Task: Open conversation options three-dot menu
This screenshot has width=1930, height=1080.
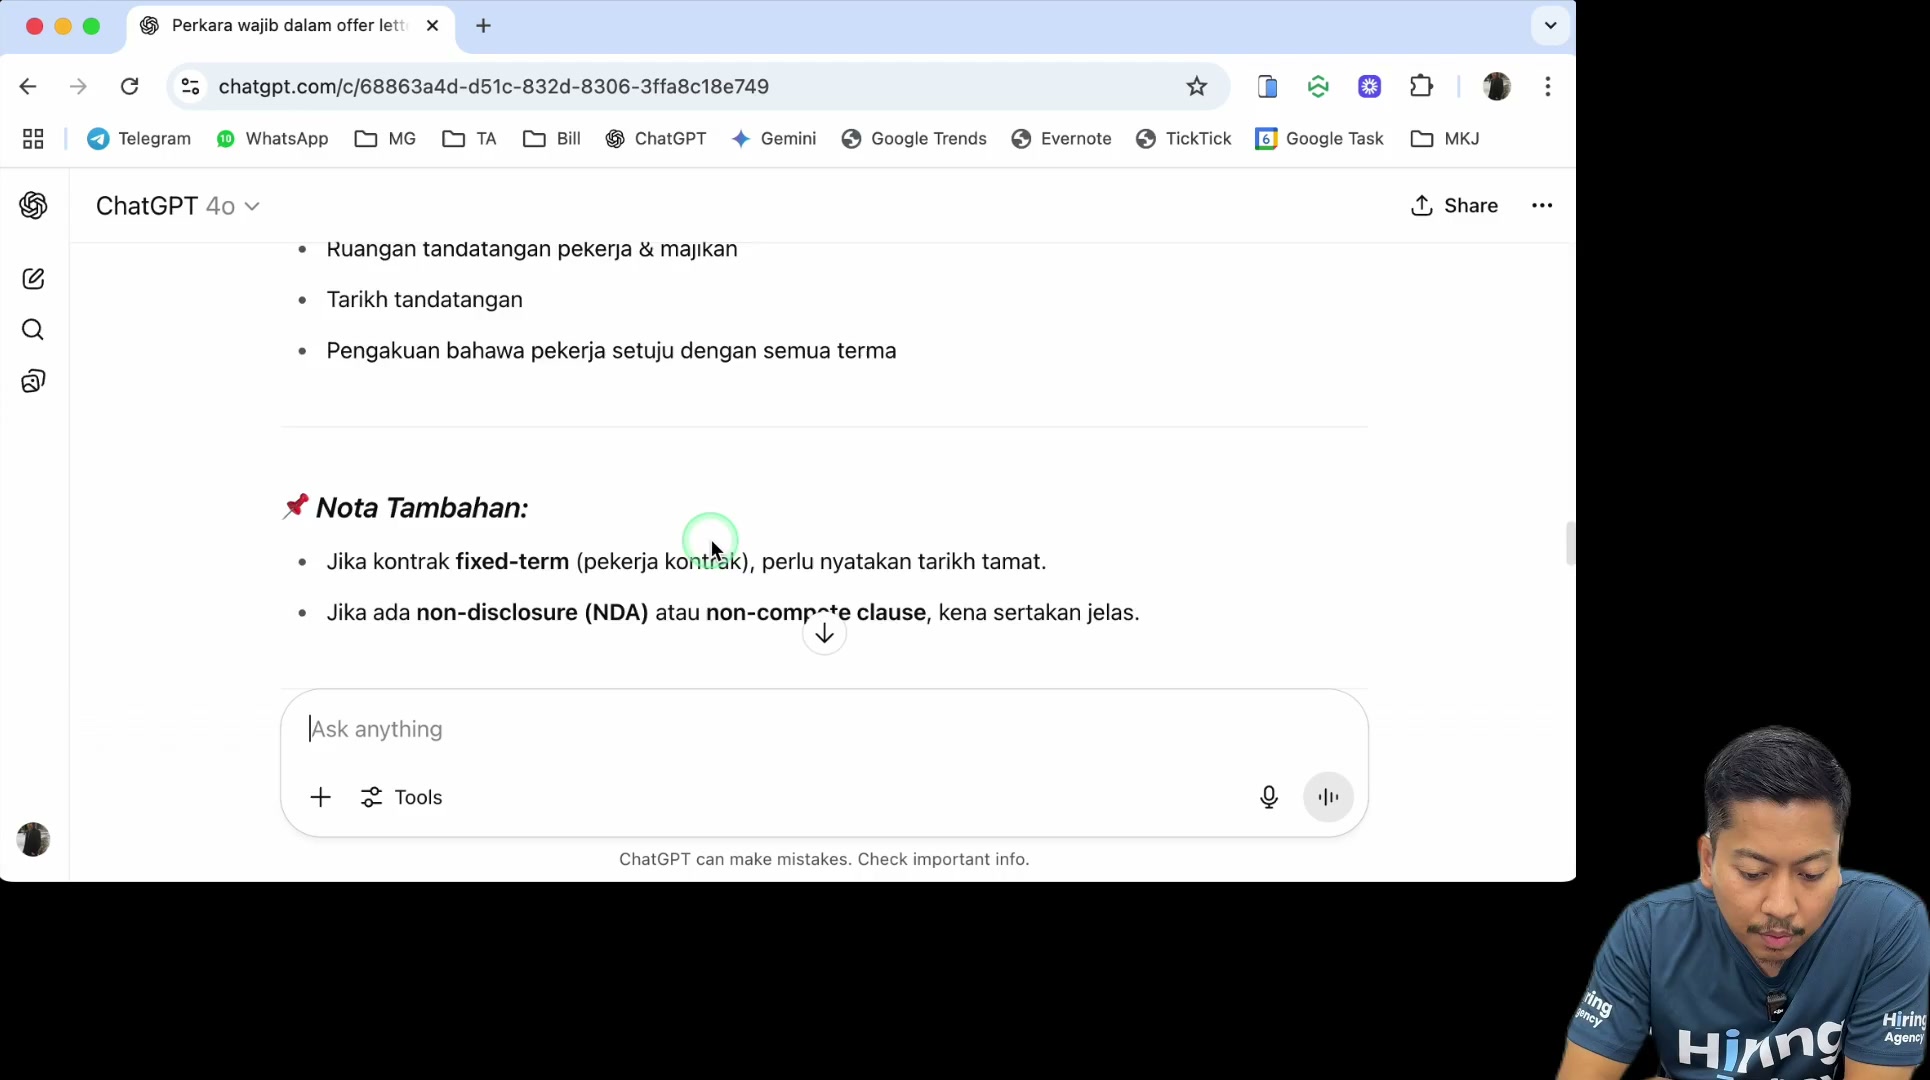Action: tap(1542, 206)
